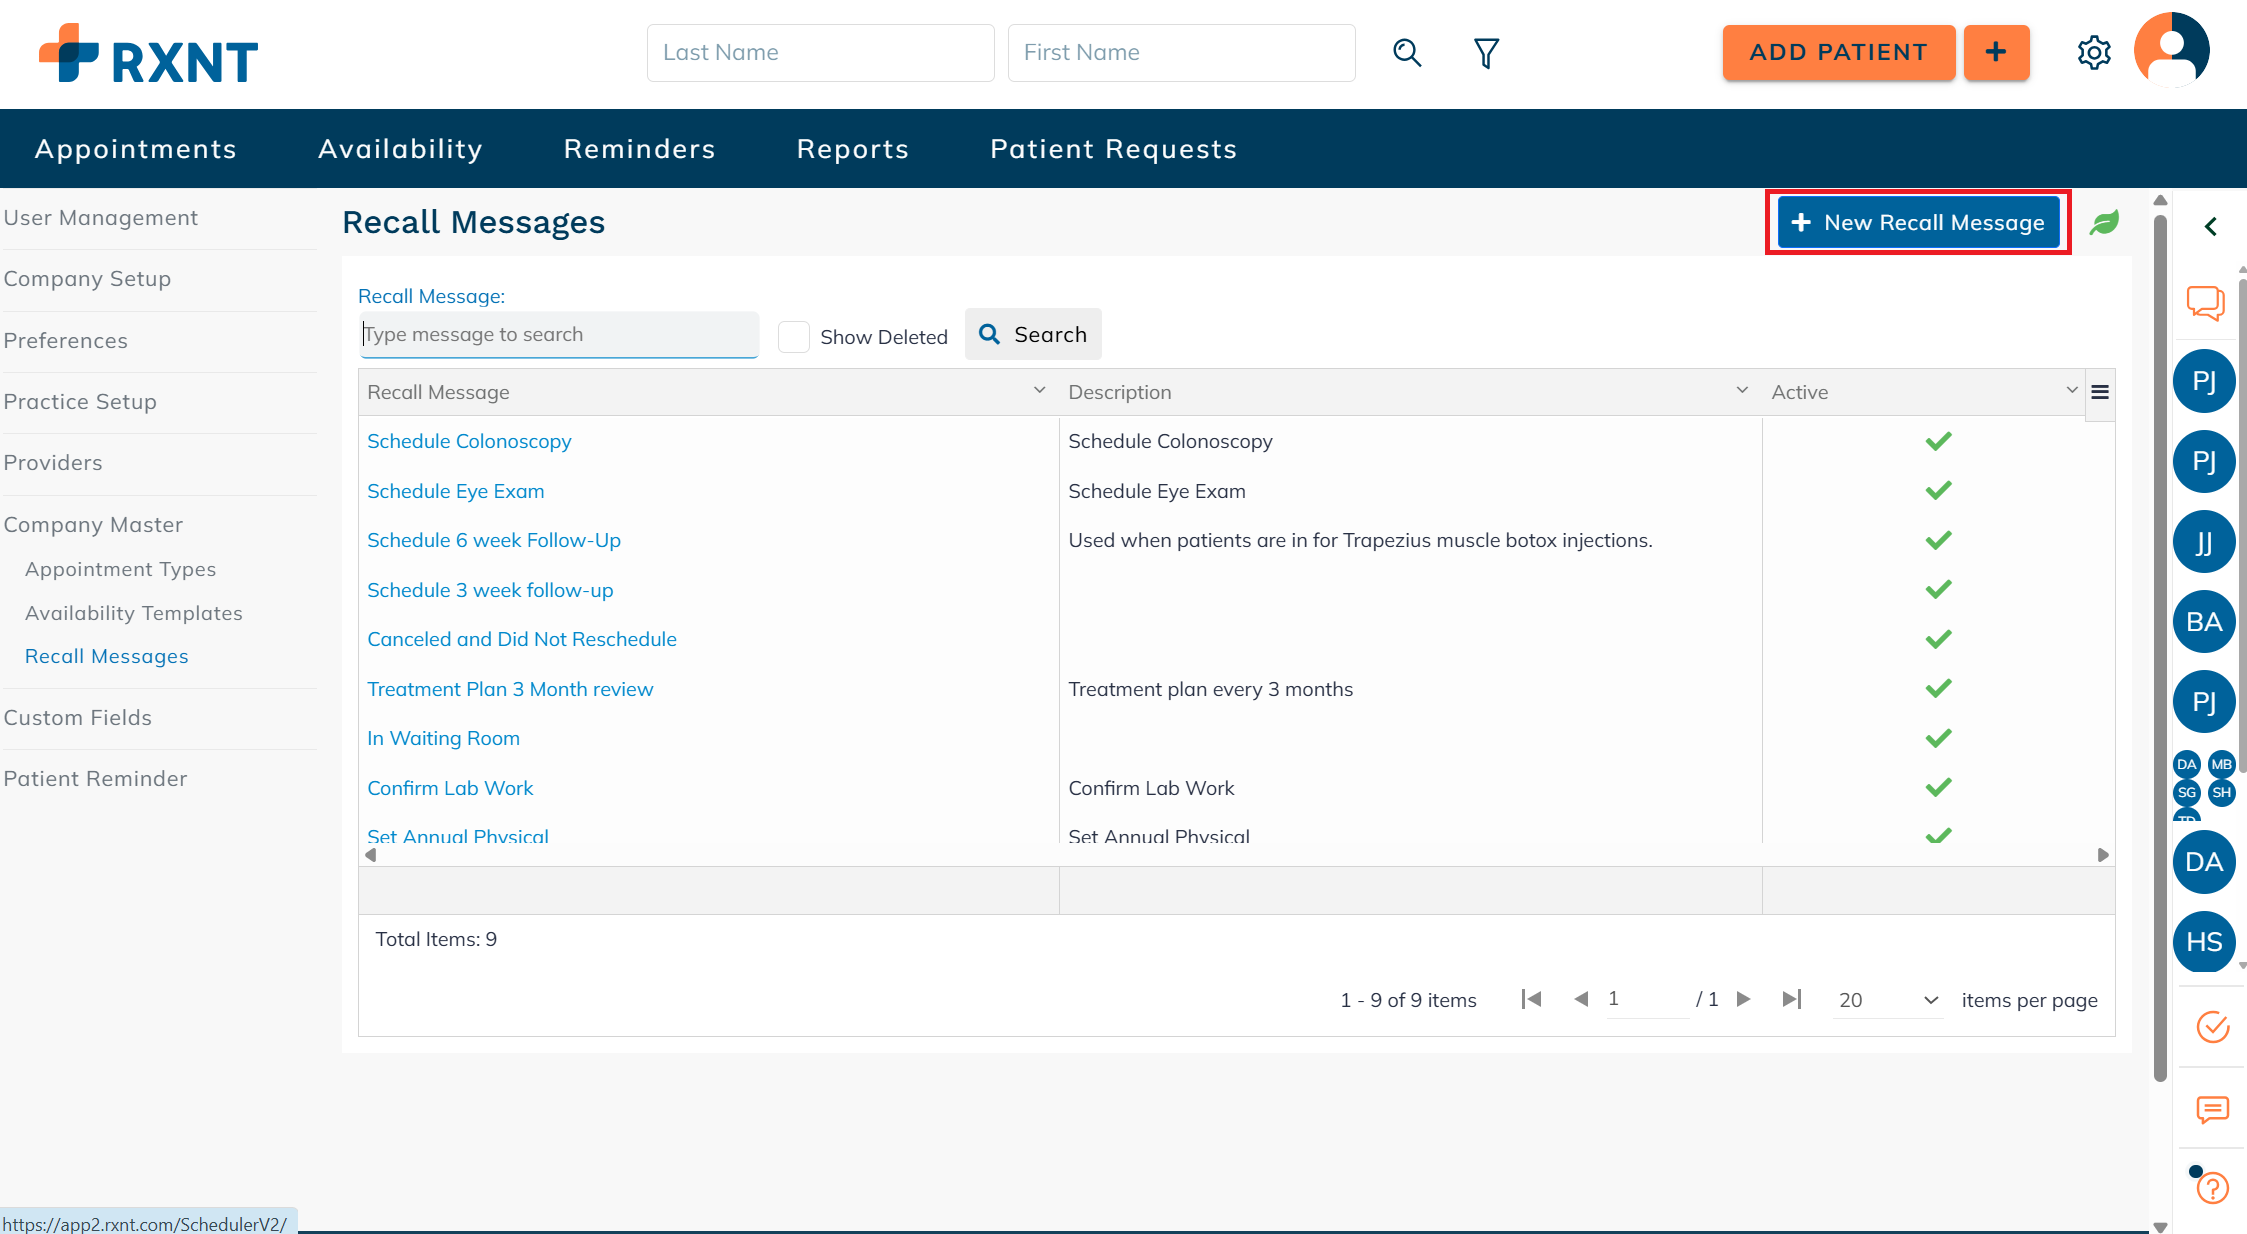The image size is (2247, 1234).
Task: Select Availability Templates in sidebar
Action: click(x=133, y=613)
